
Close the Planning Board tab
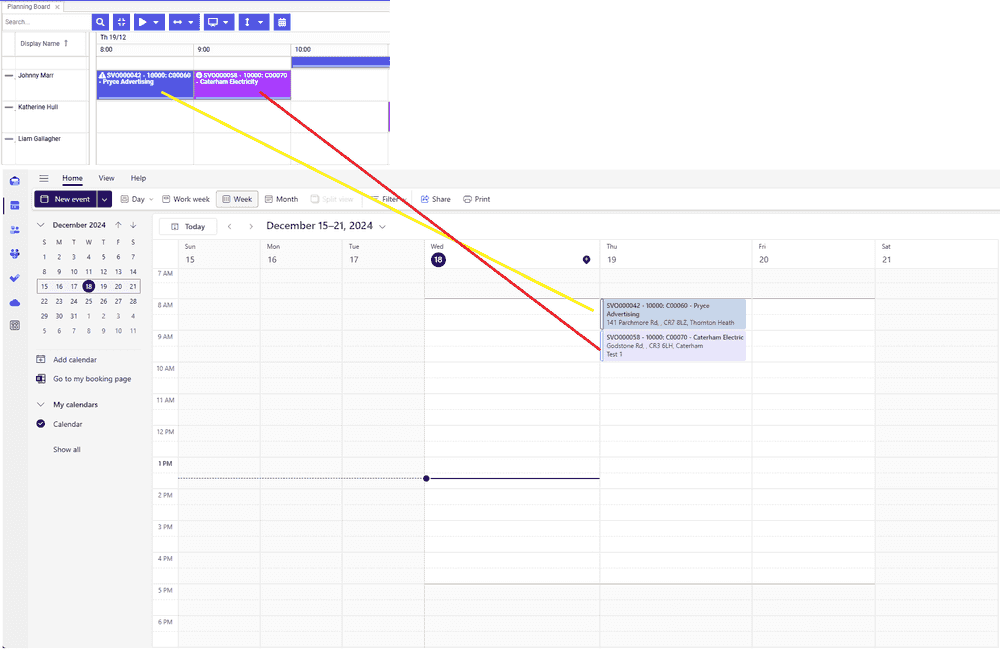pyautogui.click(x=57, y=7)
